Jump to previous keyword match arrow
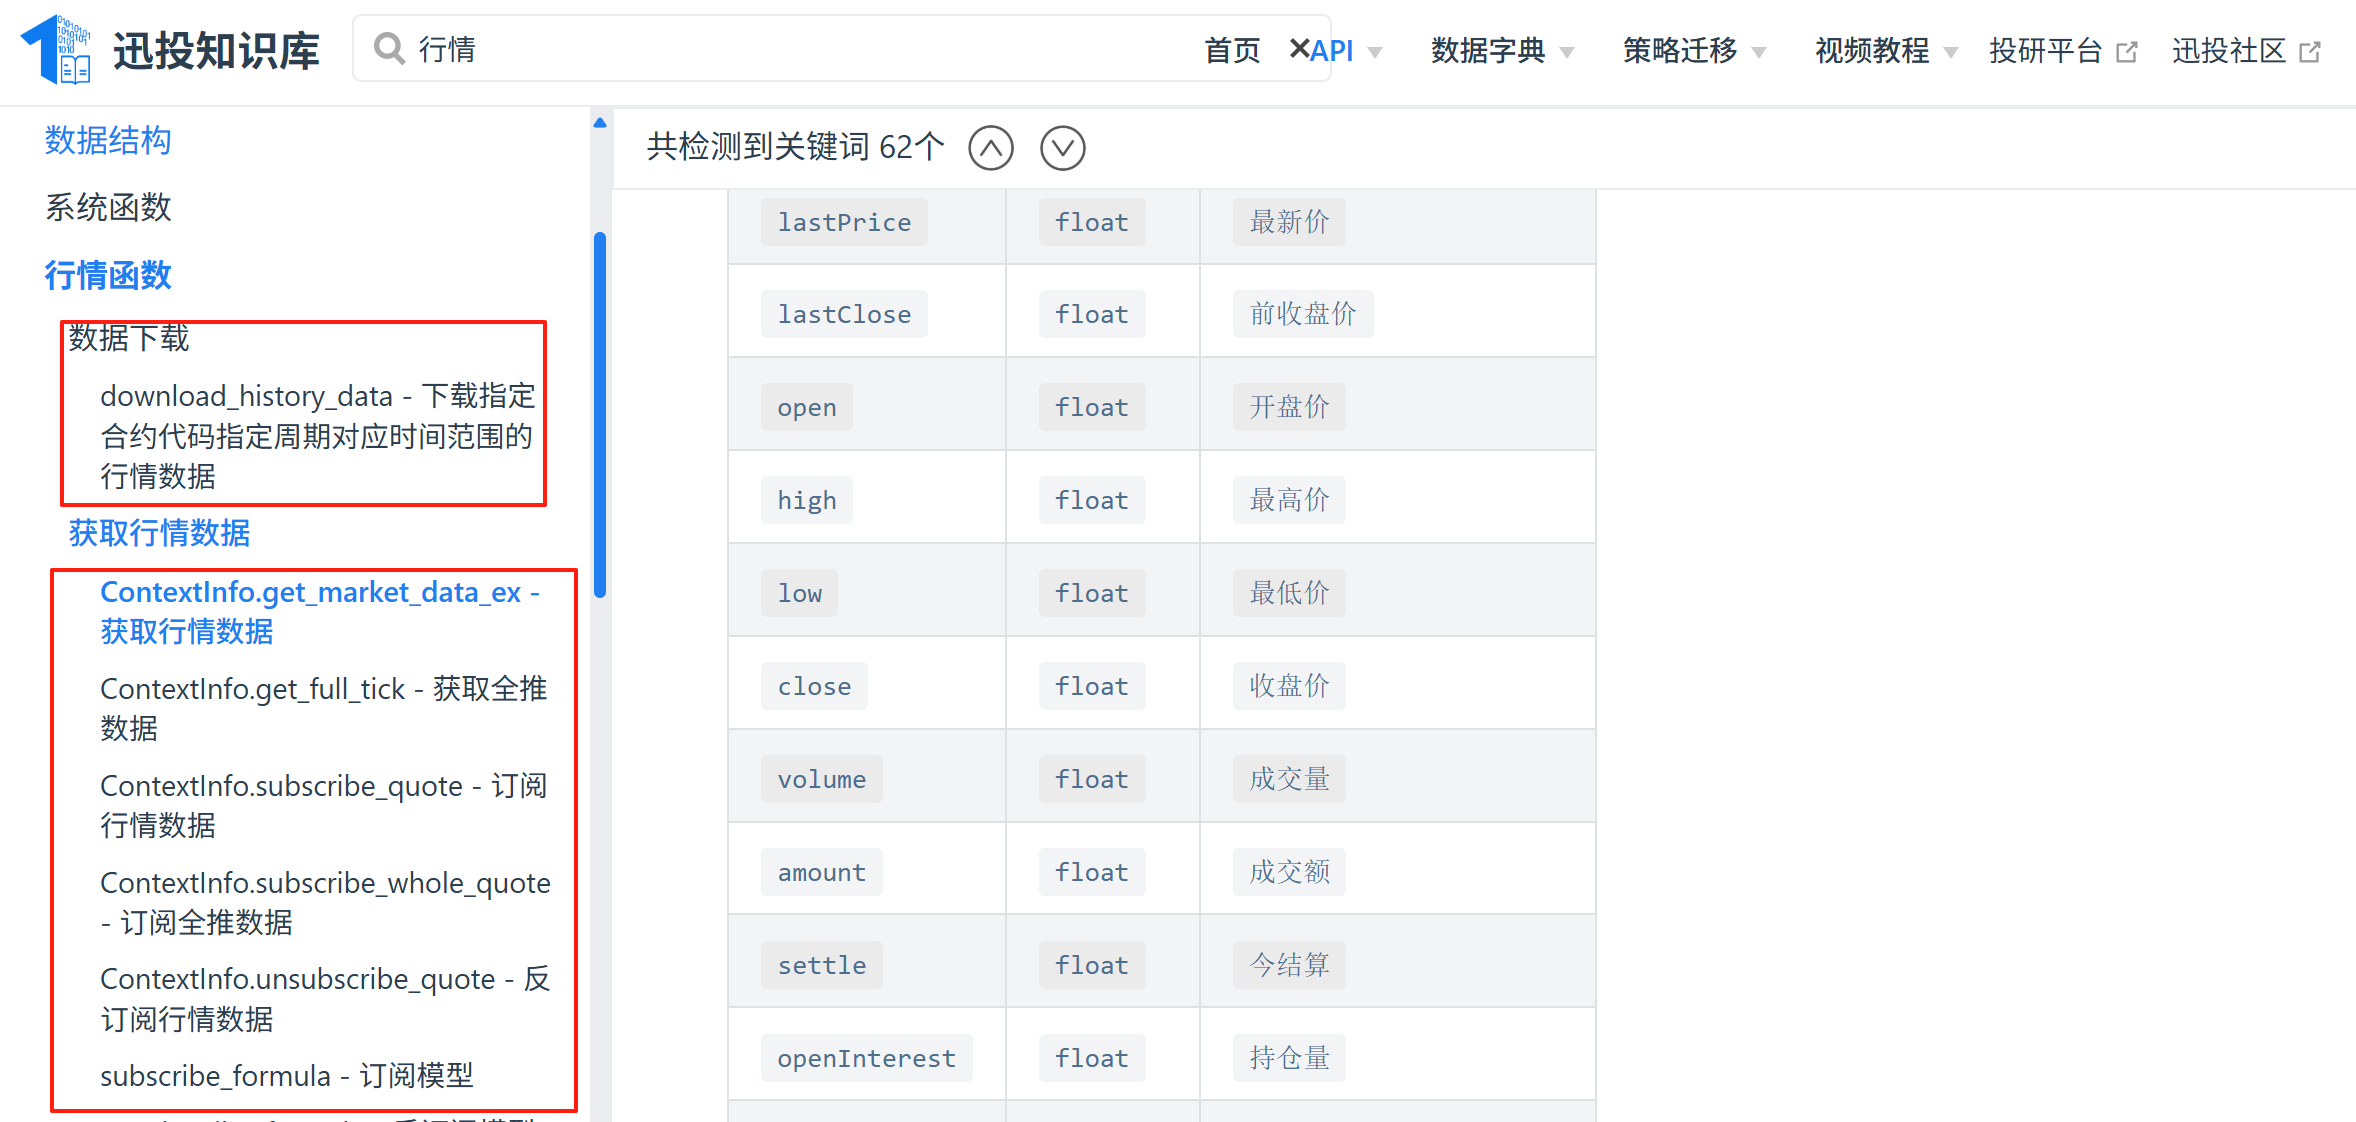Screen dimensions: 2356x1122 (990, 148)
